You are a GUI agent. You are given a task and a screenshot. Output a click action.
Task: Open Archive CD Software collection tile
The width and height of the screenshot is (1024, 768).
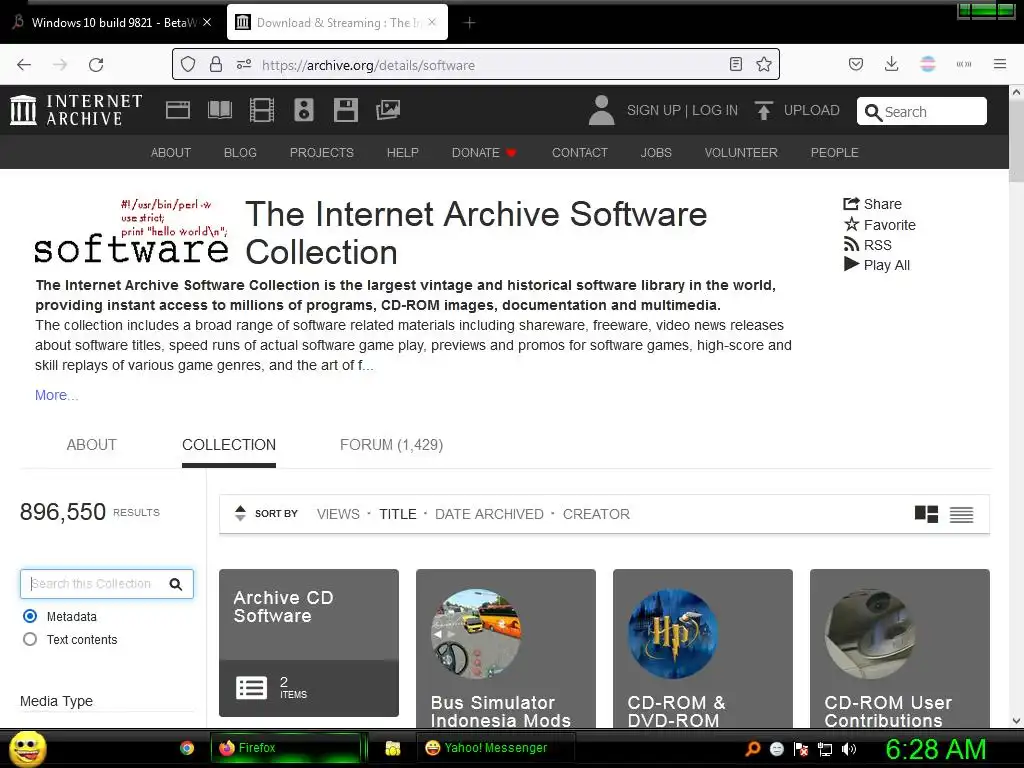click(x=308, y=643)
